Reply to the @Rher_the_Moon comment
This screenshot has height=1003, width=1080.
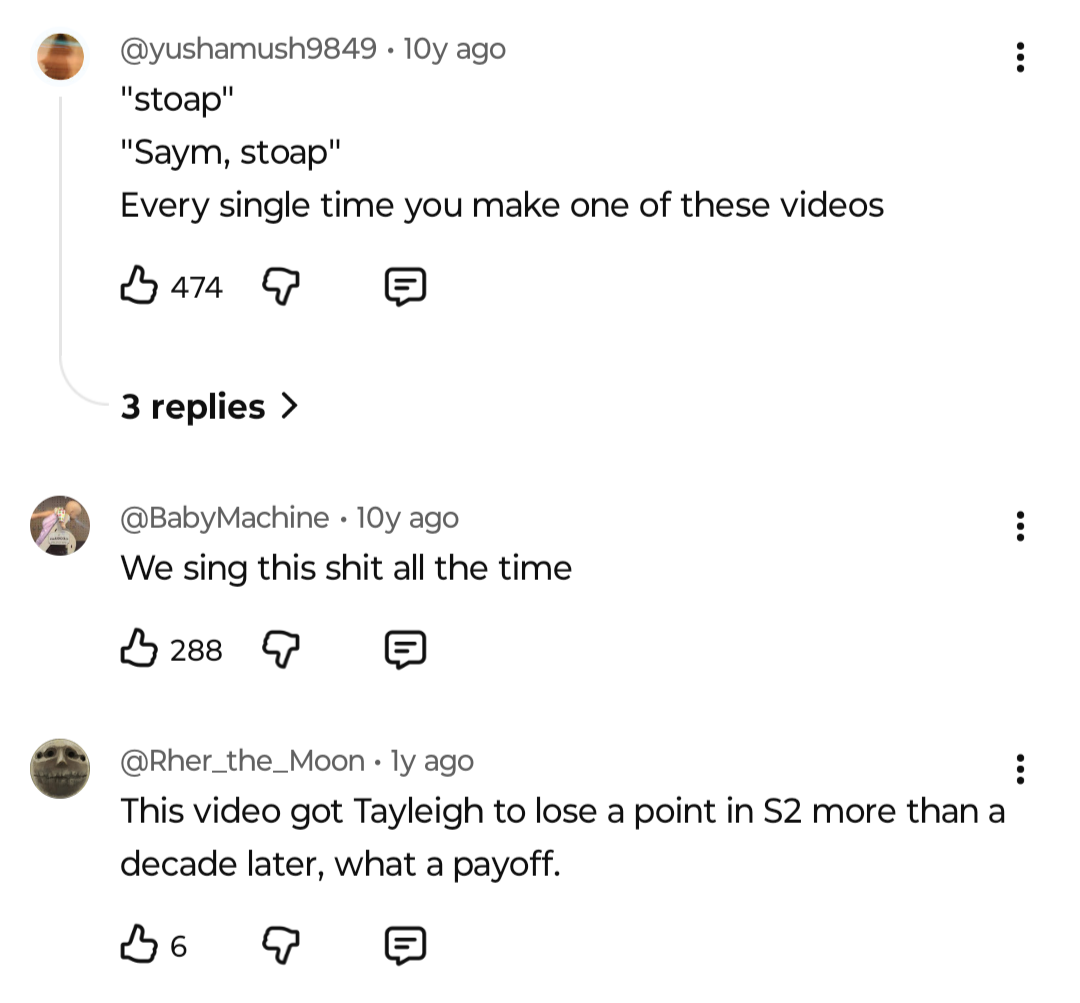click(x=406, y=944)
